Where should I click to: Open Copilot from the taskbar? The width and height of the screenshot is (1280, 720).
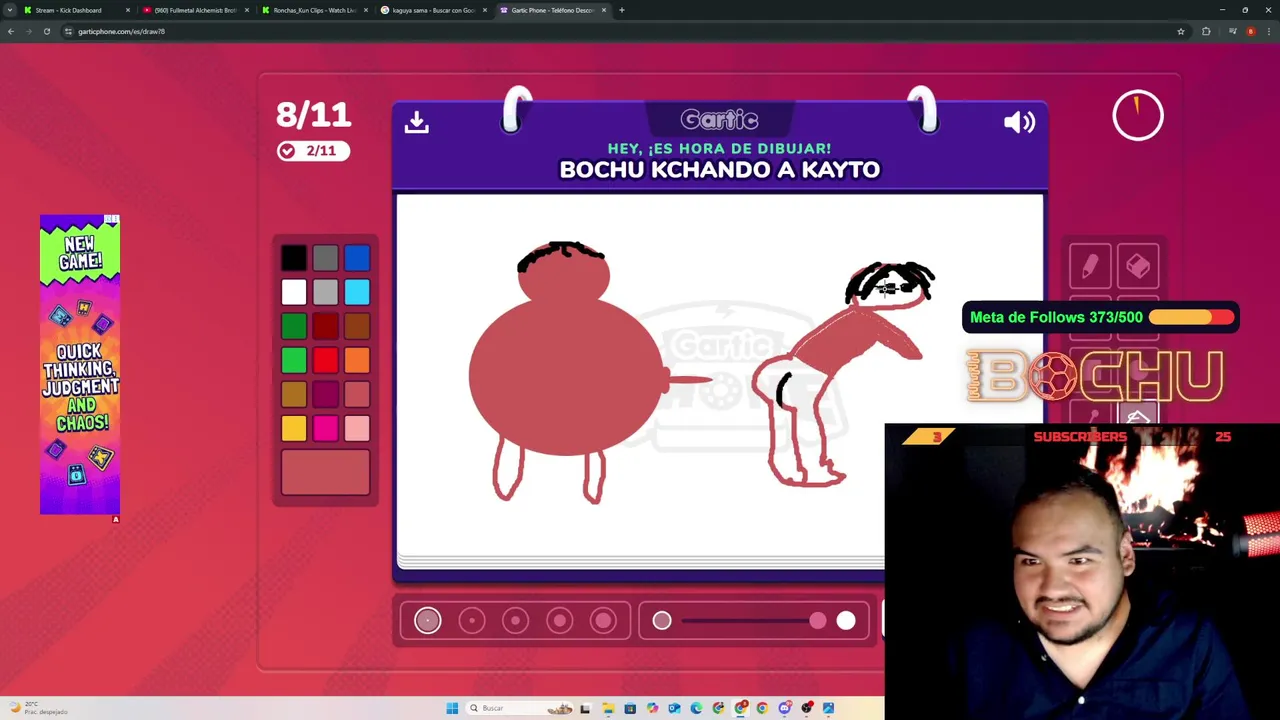pyautogui.click(x=652, y=708)
